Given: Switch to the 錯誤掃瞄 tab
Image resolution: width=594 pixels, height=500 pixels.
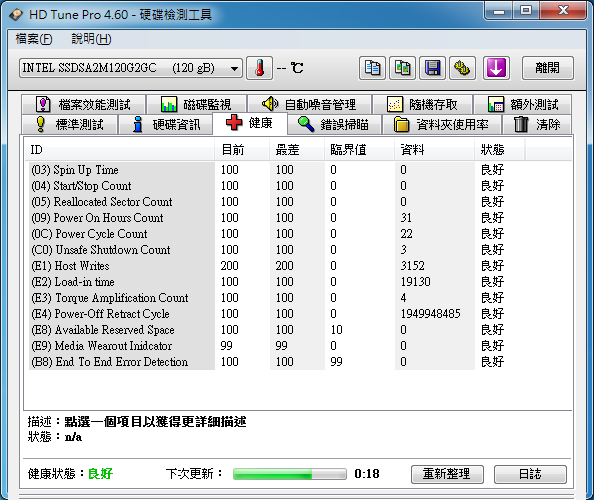Looking at the screenshot, I should (x=334, y=124).
